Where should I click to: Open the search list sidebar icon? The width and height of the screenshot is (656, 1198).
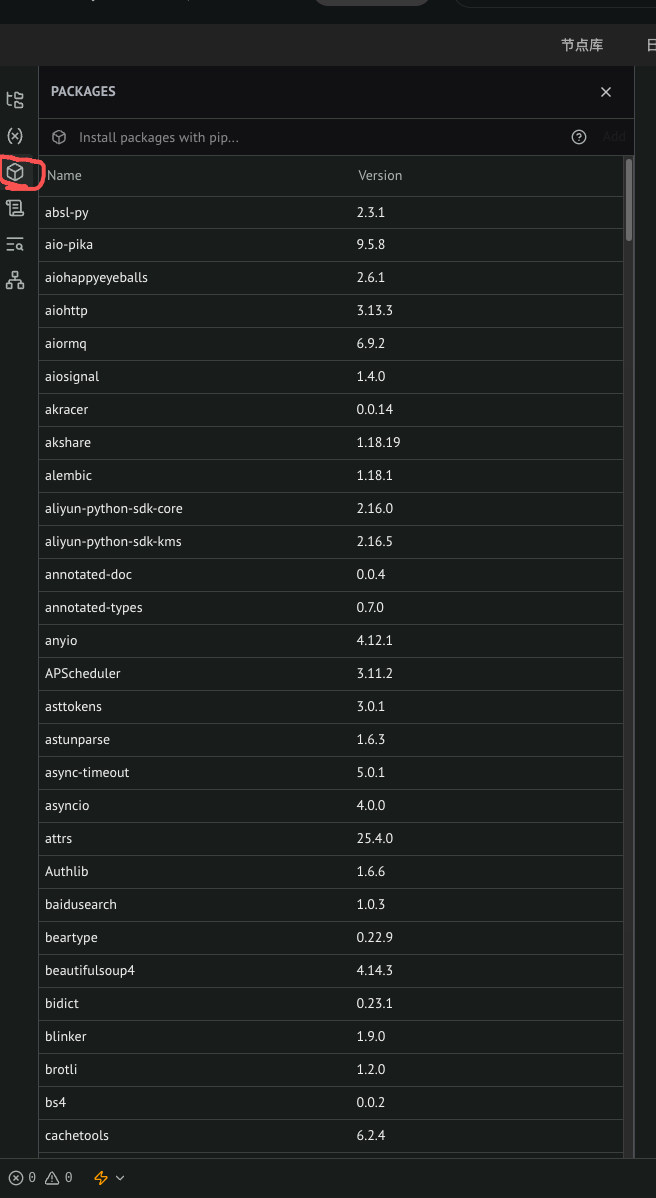[x=15, y=244]
